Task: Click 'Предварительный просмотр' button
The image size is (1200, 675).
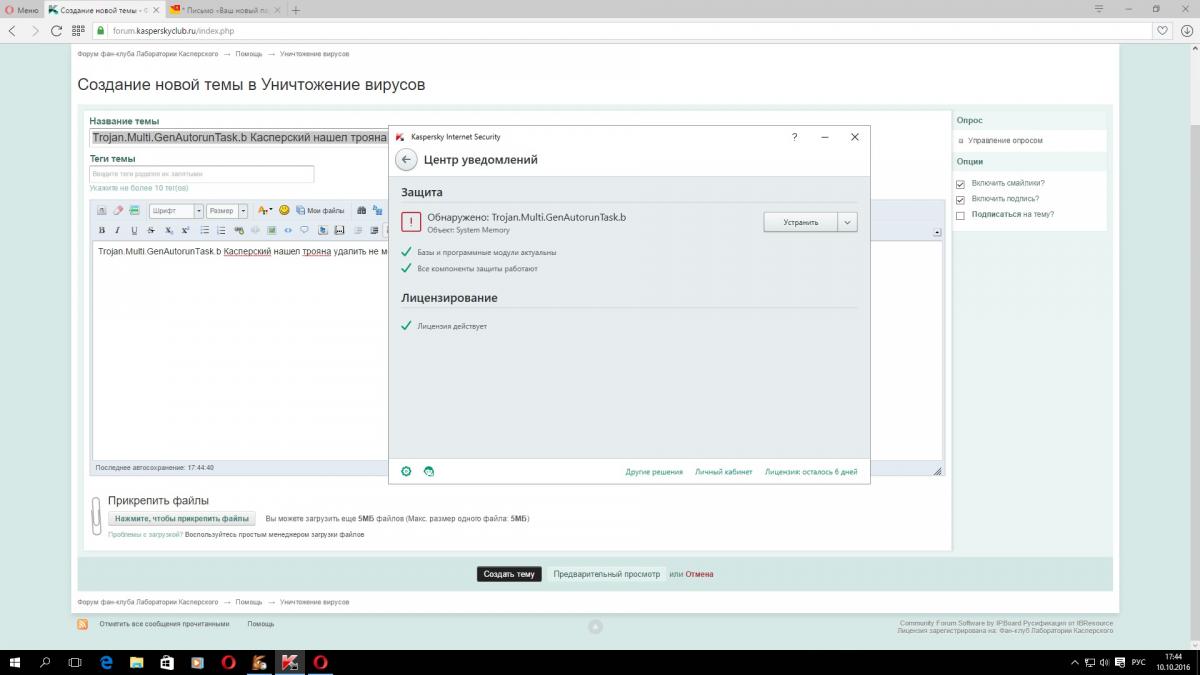Action: click(607, 574)
